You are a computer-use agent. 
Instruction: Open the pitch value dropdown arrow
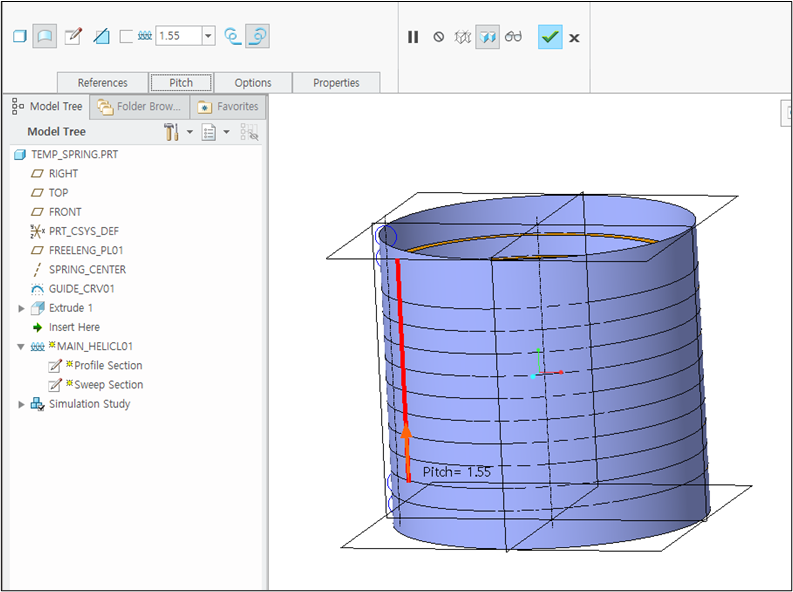point(208,36)
